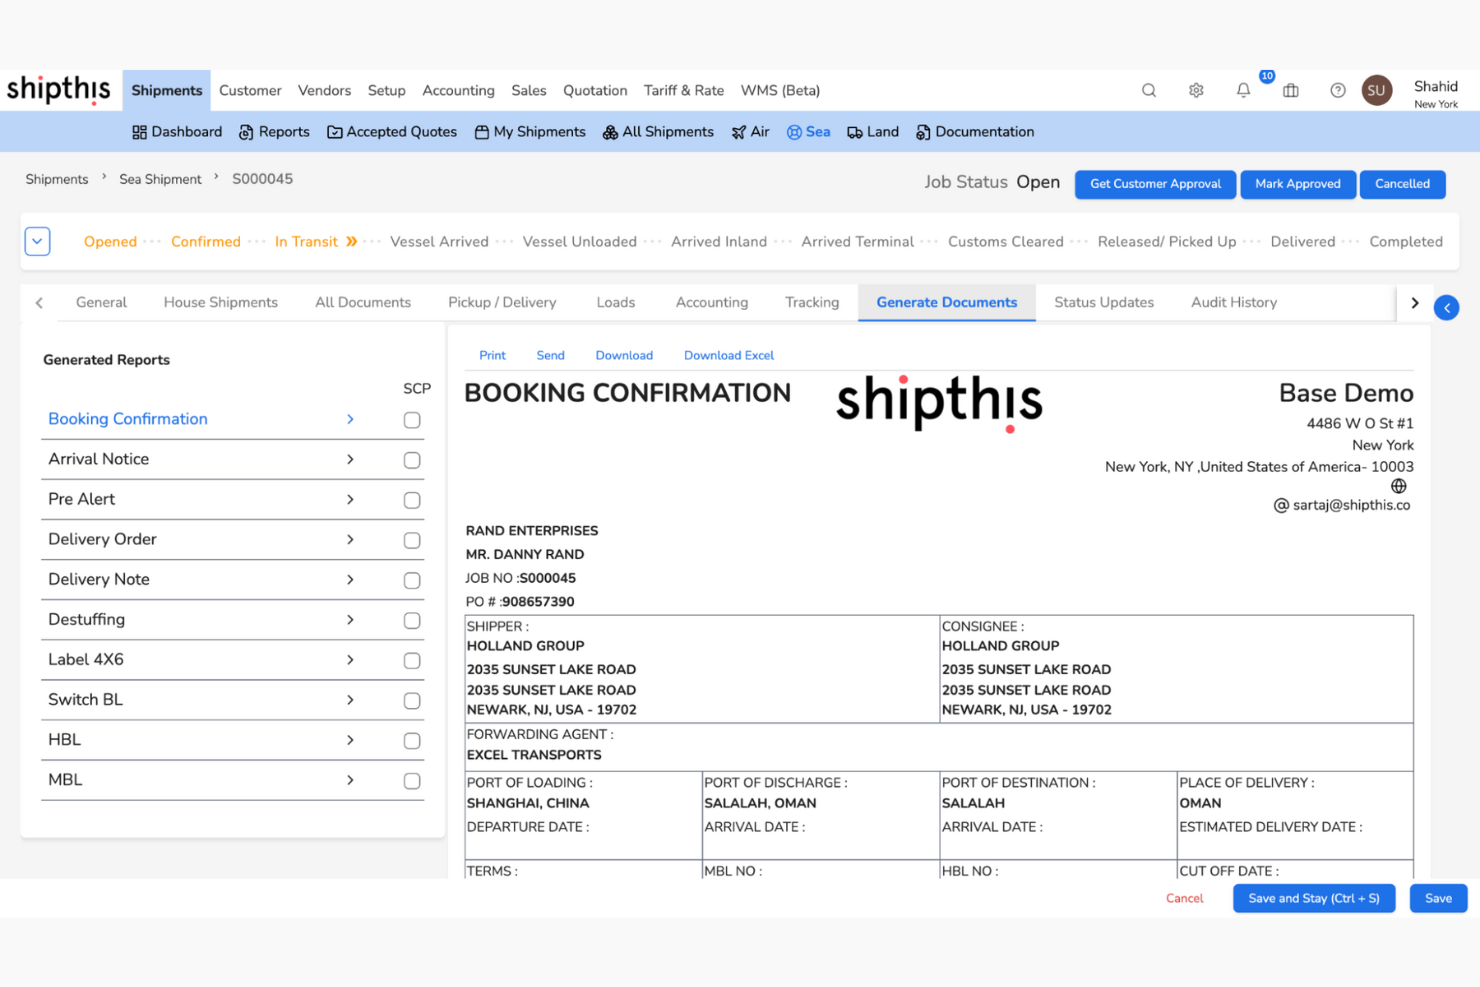The image size is (1480, 987).
Task: Expand Pre Alert report chevron
Action: pos(350,499)
